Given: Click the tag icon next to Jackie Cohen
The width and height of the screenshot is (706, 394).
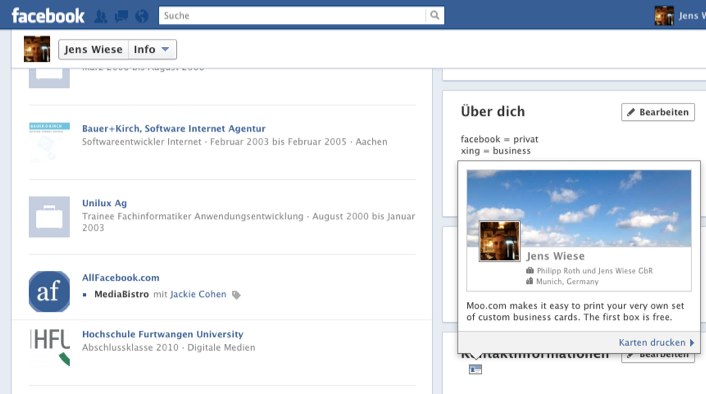Looking at the screenshot, I should pos(236,295).
